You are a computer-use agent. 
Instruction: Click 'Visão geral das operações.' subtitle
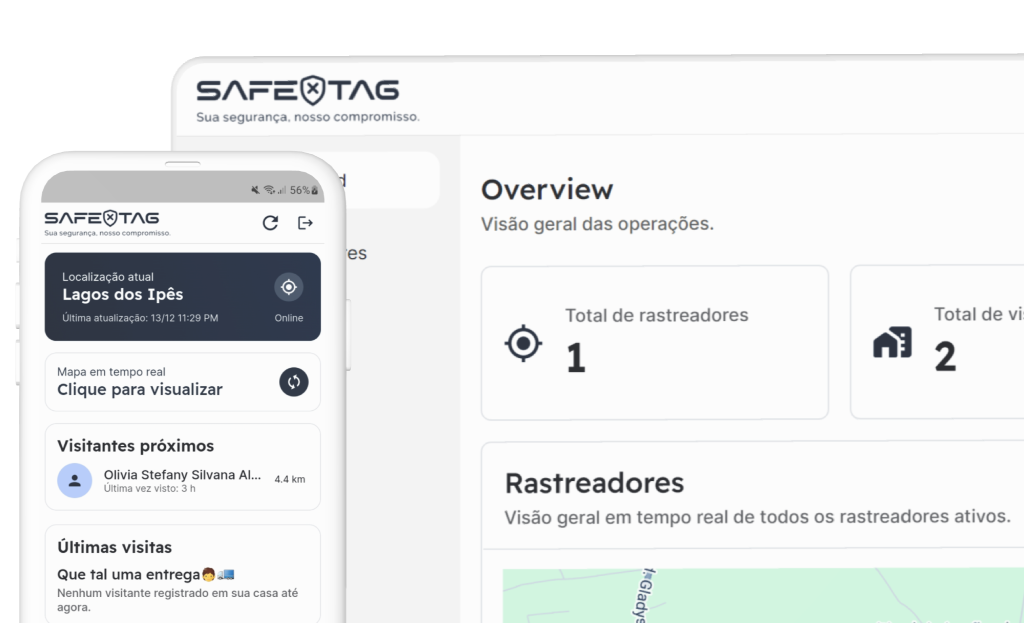point(598,224)
